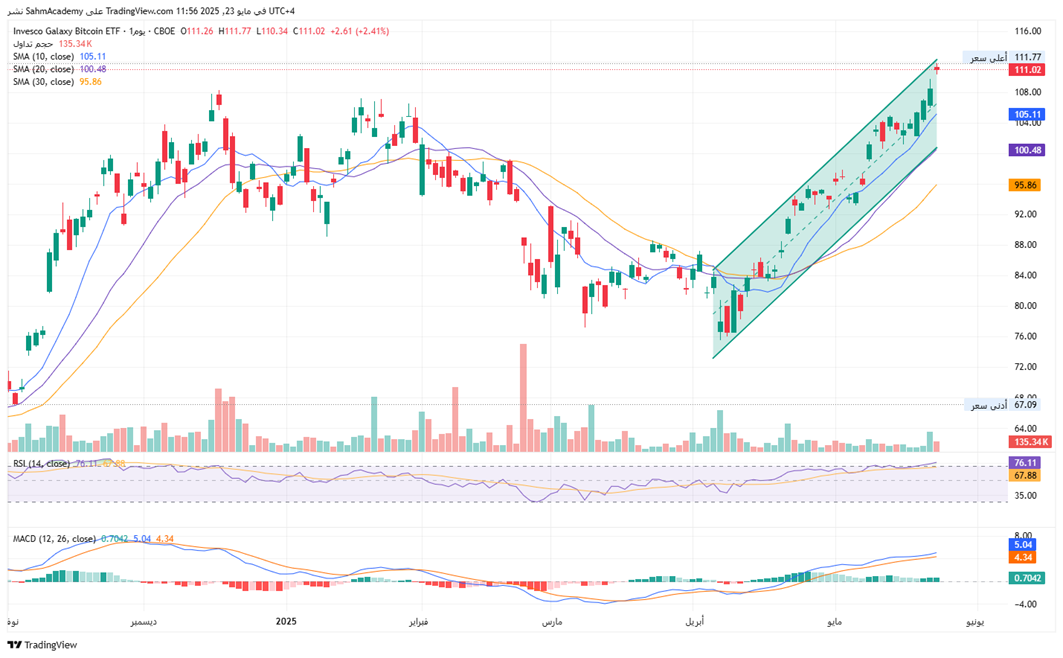Click the "مارس" label on the time axis
This screenshot has width=1063, height=658.
click(551, 621)
